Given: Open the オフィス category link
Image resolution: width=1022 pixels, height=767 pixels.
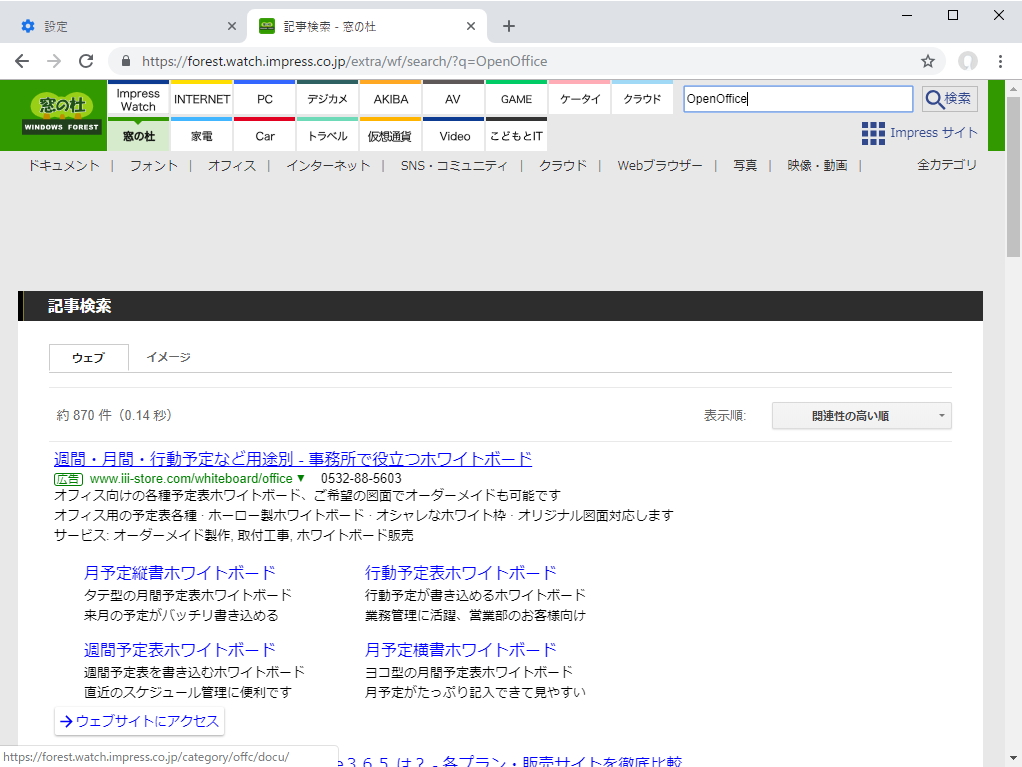Looking at the screenshot, I should (x=232, y=166).
